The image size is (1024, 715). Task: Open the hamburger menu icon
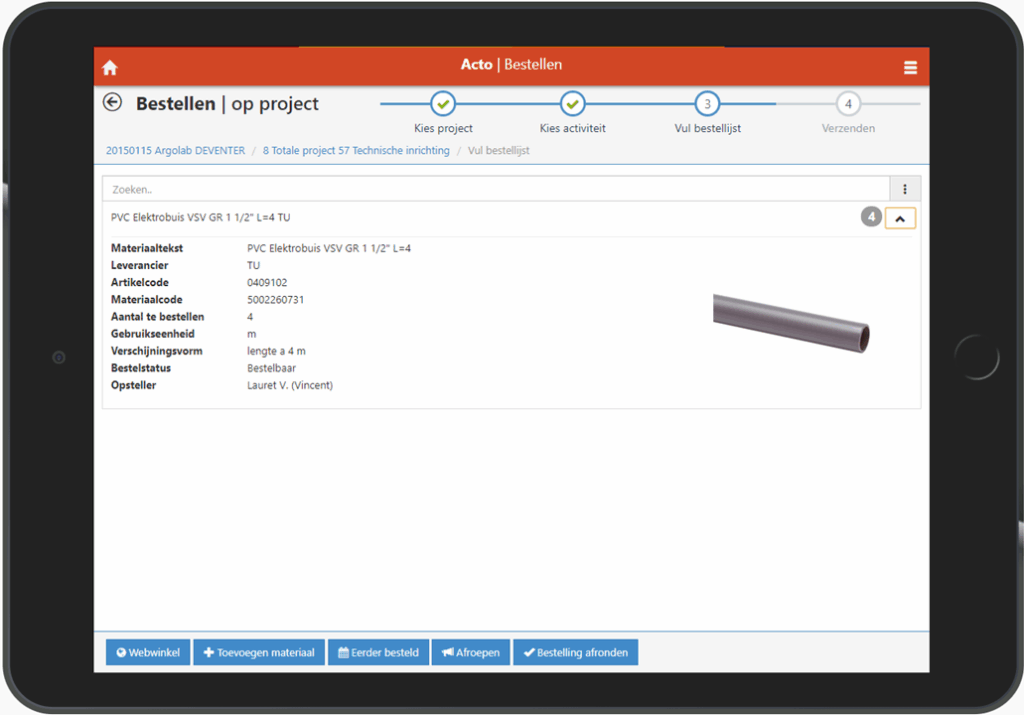(910, 68)
